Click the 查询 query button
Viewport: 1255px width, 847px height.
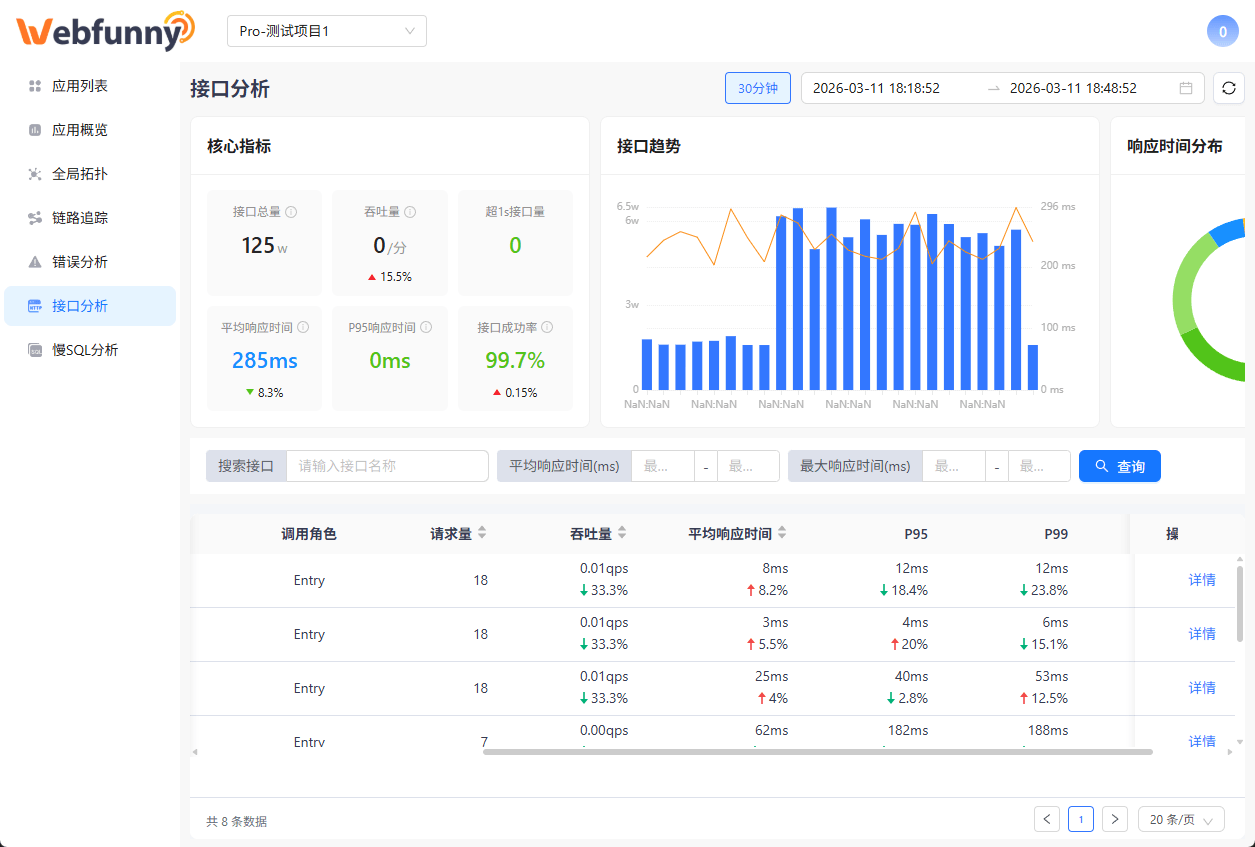[1119, 465]
